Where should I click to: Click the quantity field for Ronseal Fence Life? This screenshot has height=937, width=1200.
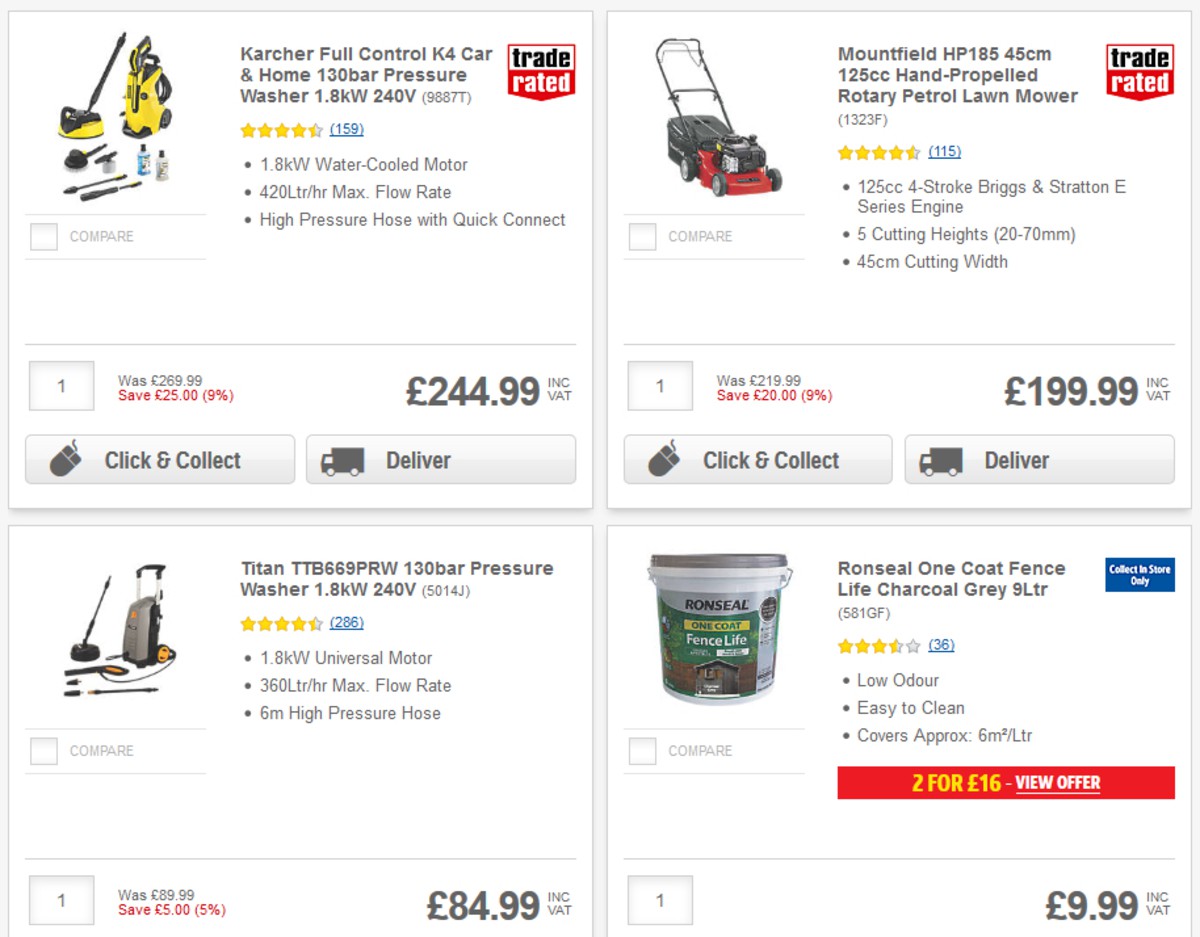click(661, 899)
